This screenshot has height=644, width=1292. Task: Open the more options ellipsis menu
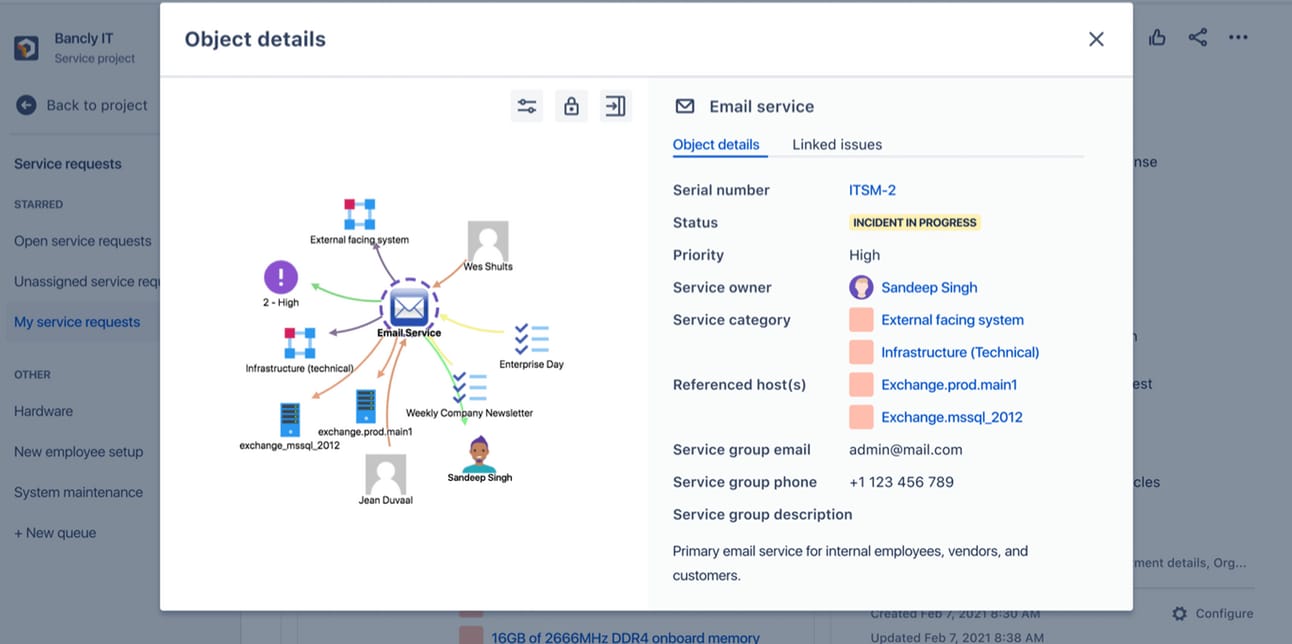click(1238, 38)
